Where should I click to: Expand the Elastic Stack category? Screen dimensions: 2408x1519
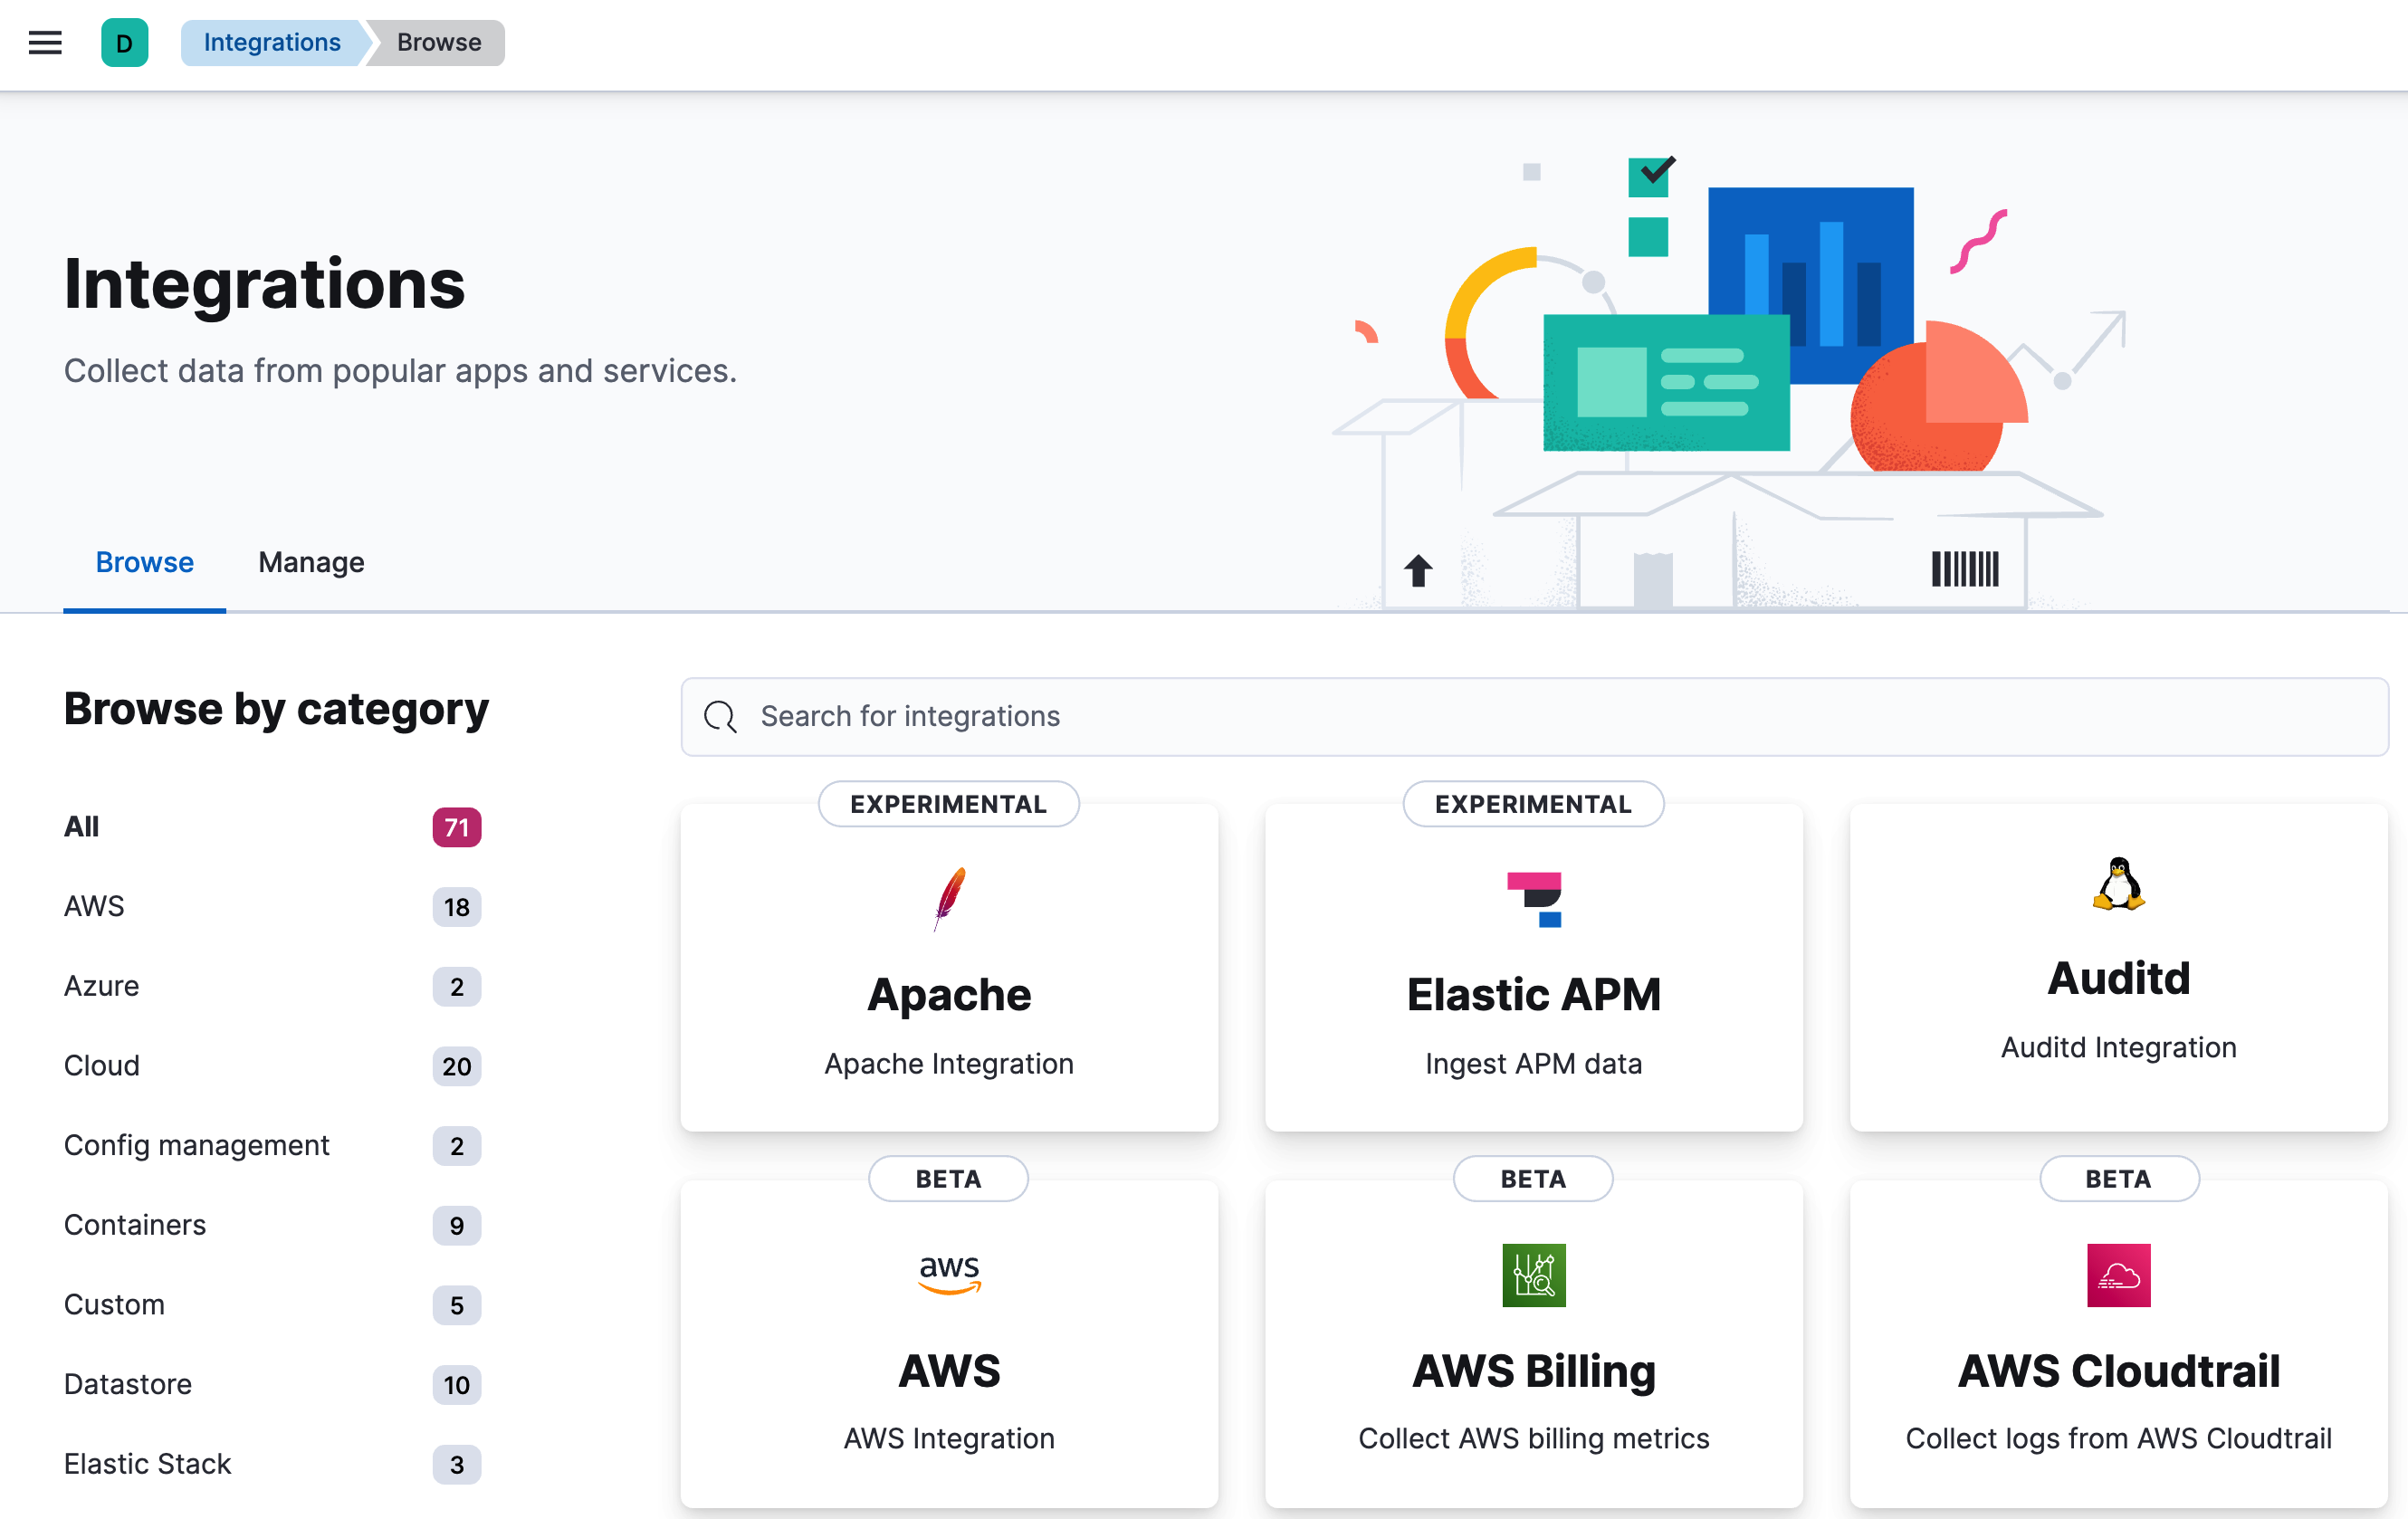148,1463
